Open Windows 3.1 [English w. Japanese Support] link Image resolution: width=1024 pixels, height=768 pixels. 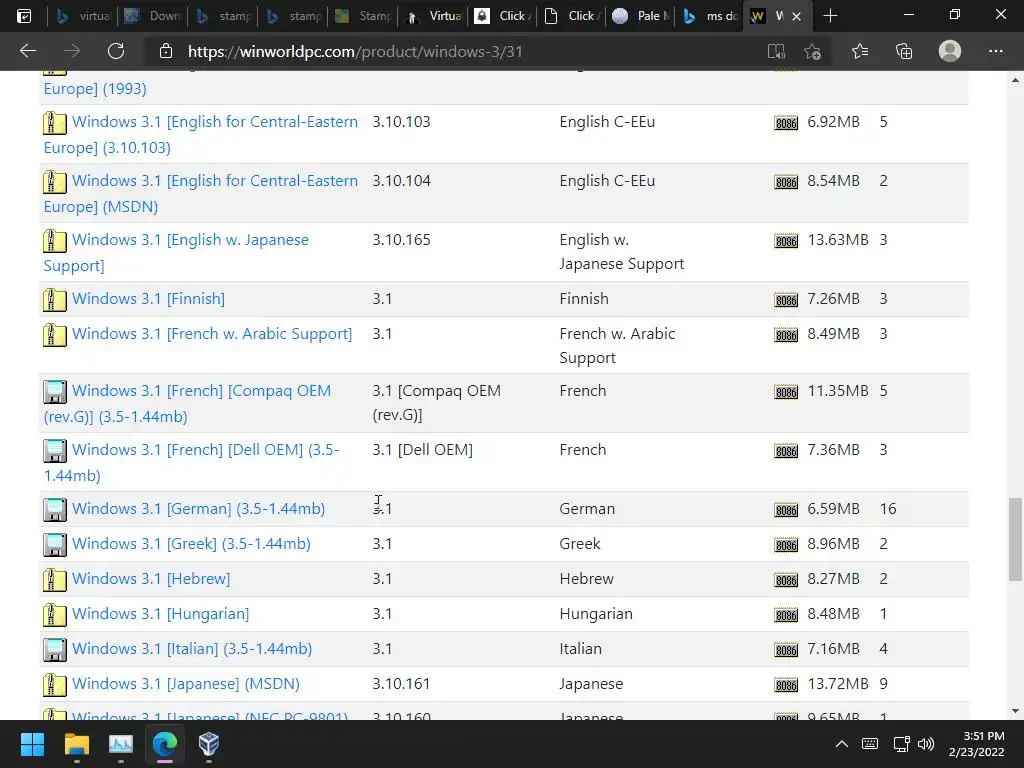click(176, 252)
